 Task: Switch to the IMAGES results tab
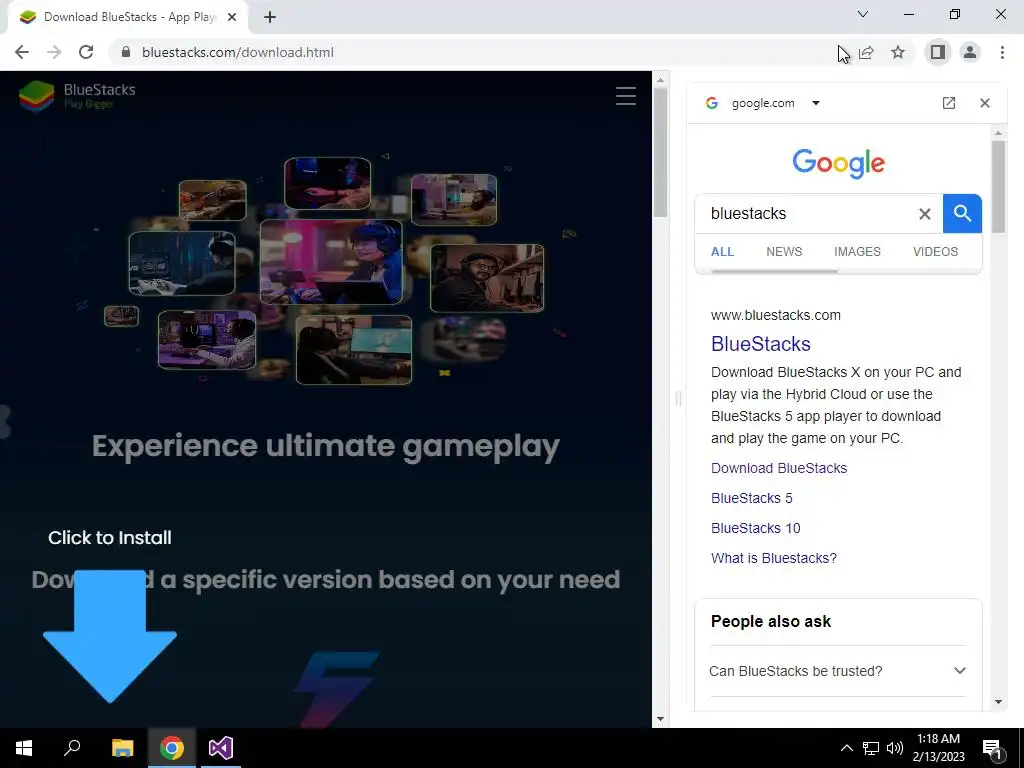tap(857, 251)
